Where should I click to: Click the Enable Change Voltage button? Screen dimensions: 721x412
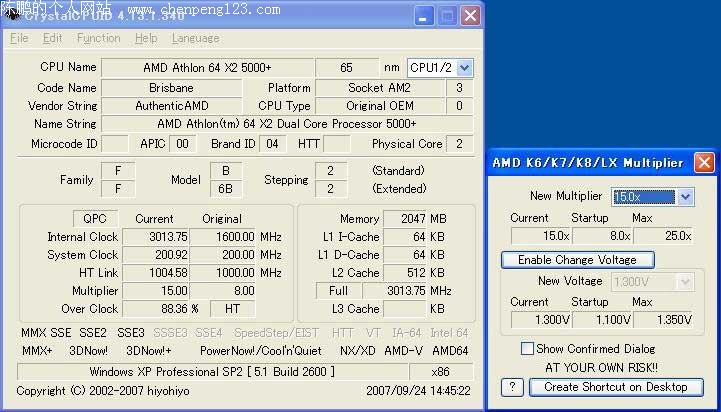coord(576,260)
